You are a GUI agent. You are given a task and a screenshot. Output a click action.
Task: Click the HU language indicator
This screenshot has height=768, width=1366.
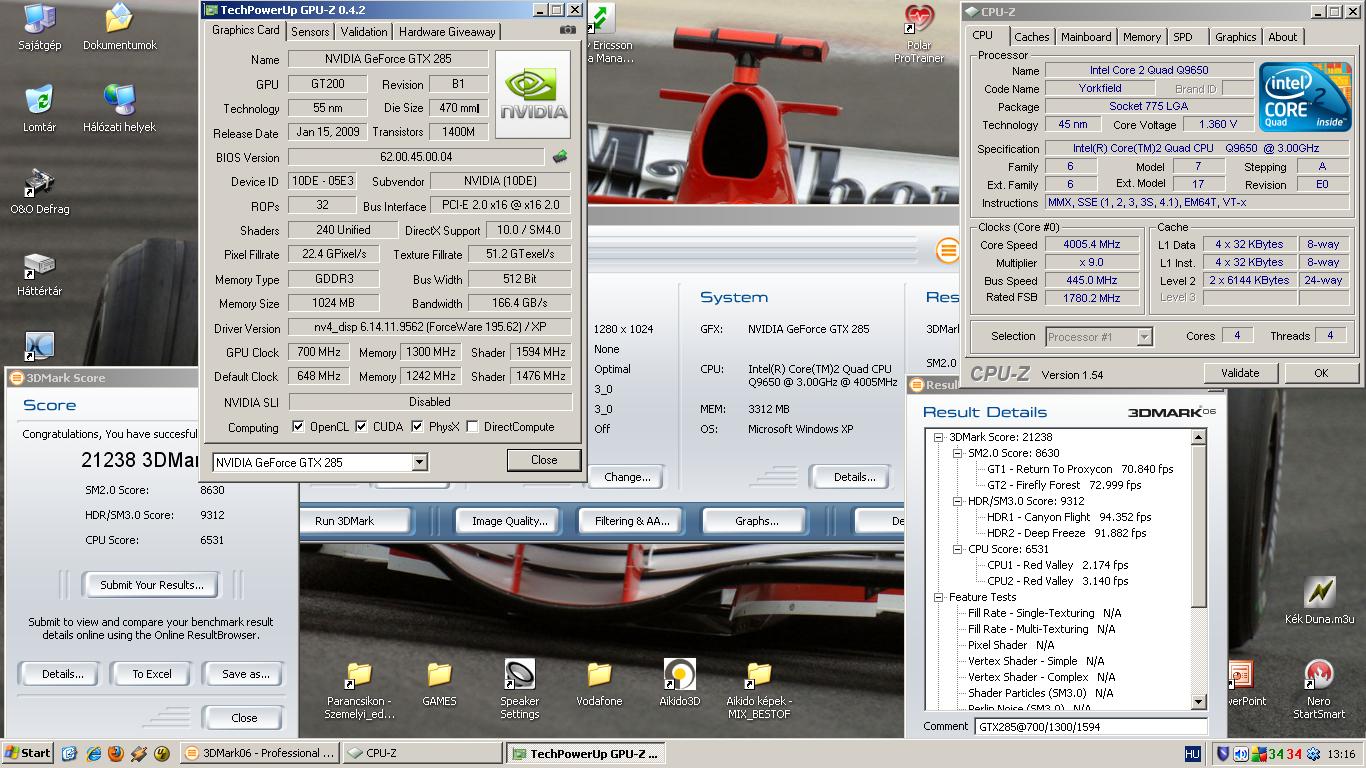point(1193,754)
